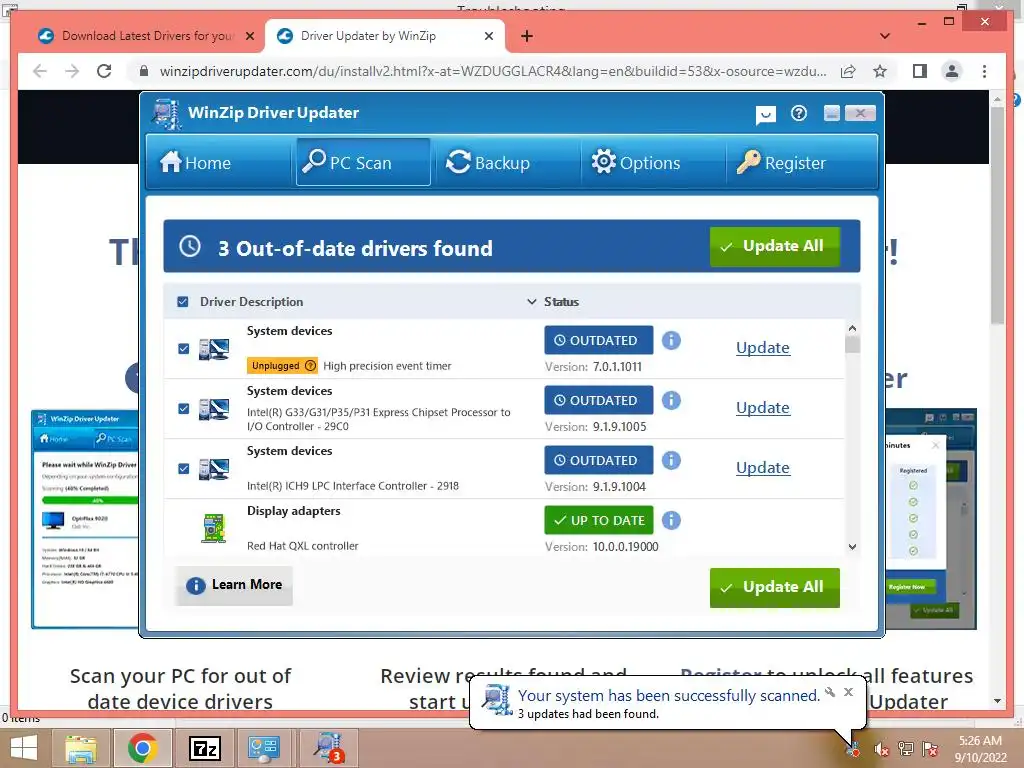Click the clock icon in results banner
Image resolution: width=1024 pixels, height=768 pixels.
coord(190,246)
